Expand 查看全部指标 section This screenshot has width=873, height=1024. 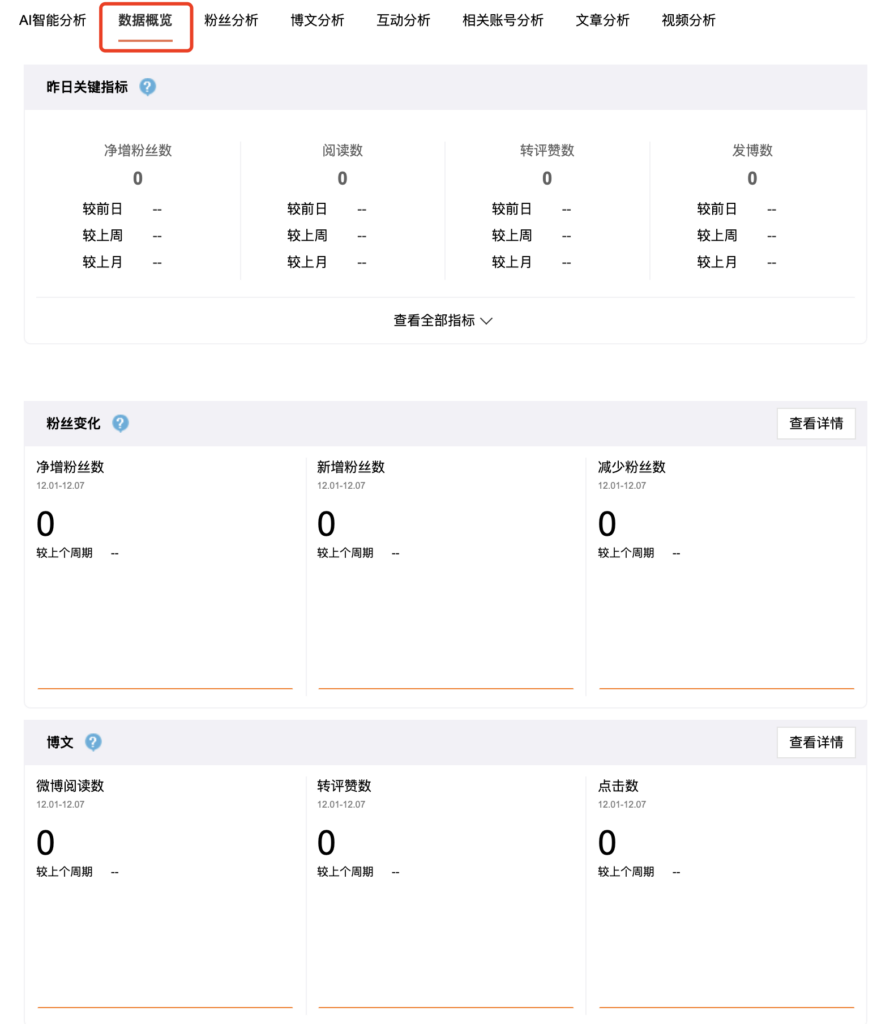click(443, 321)
